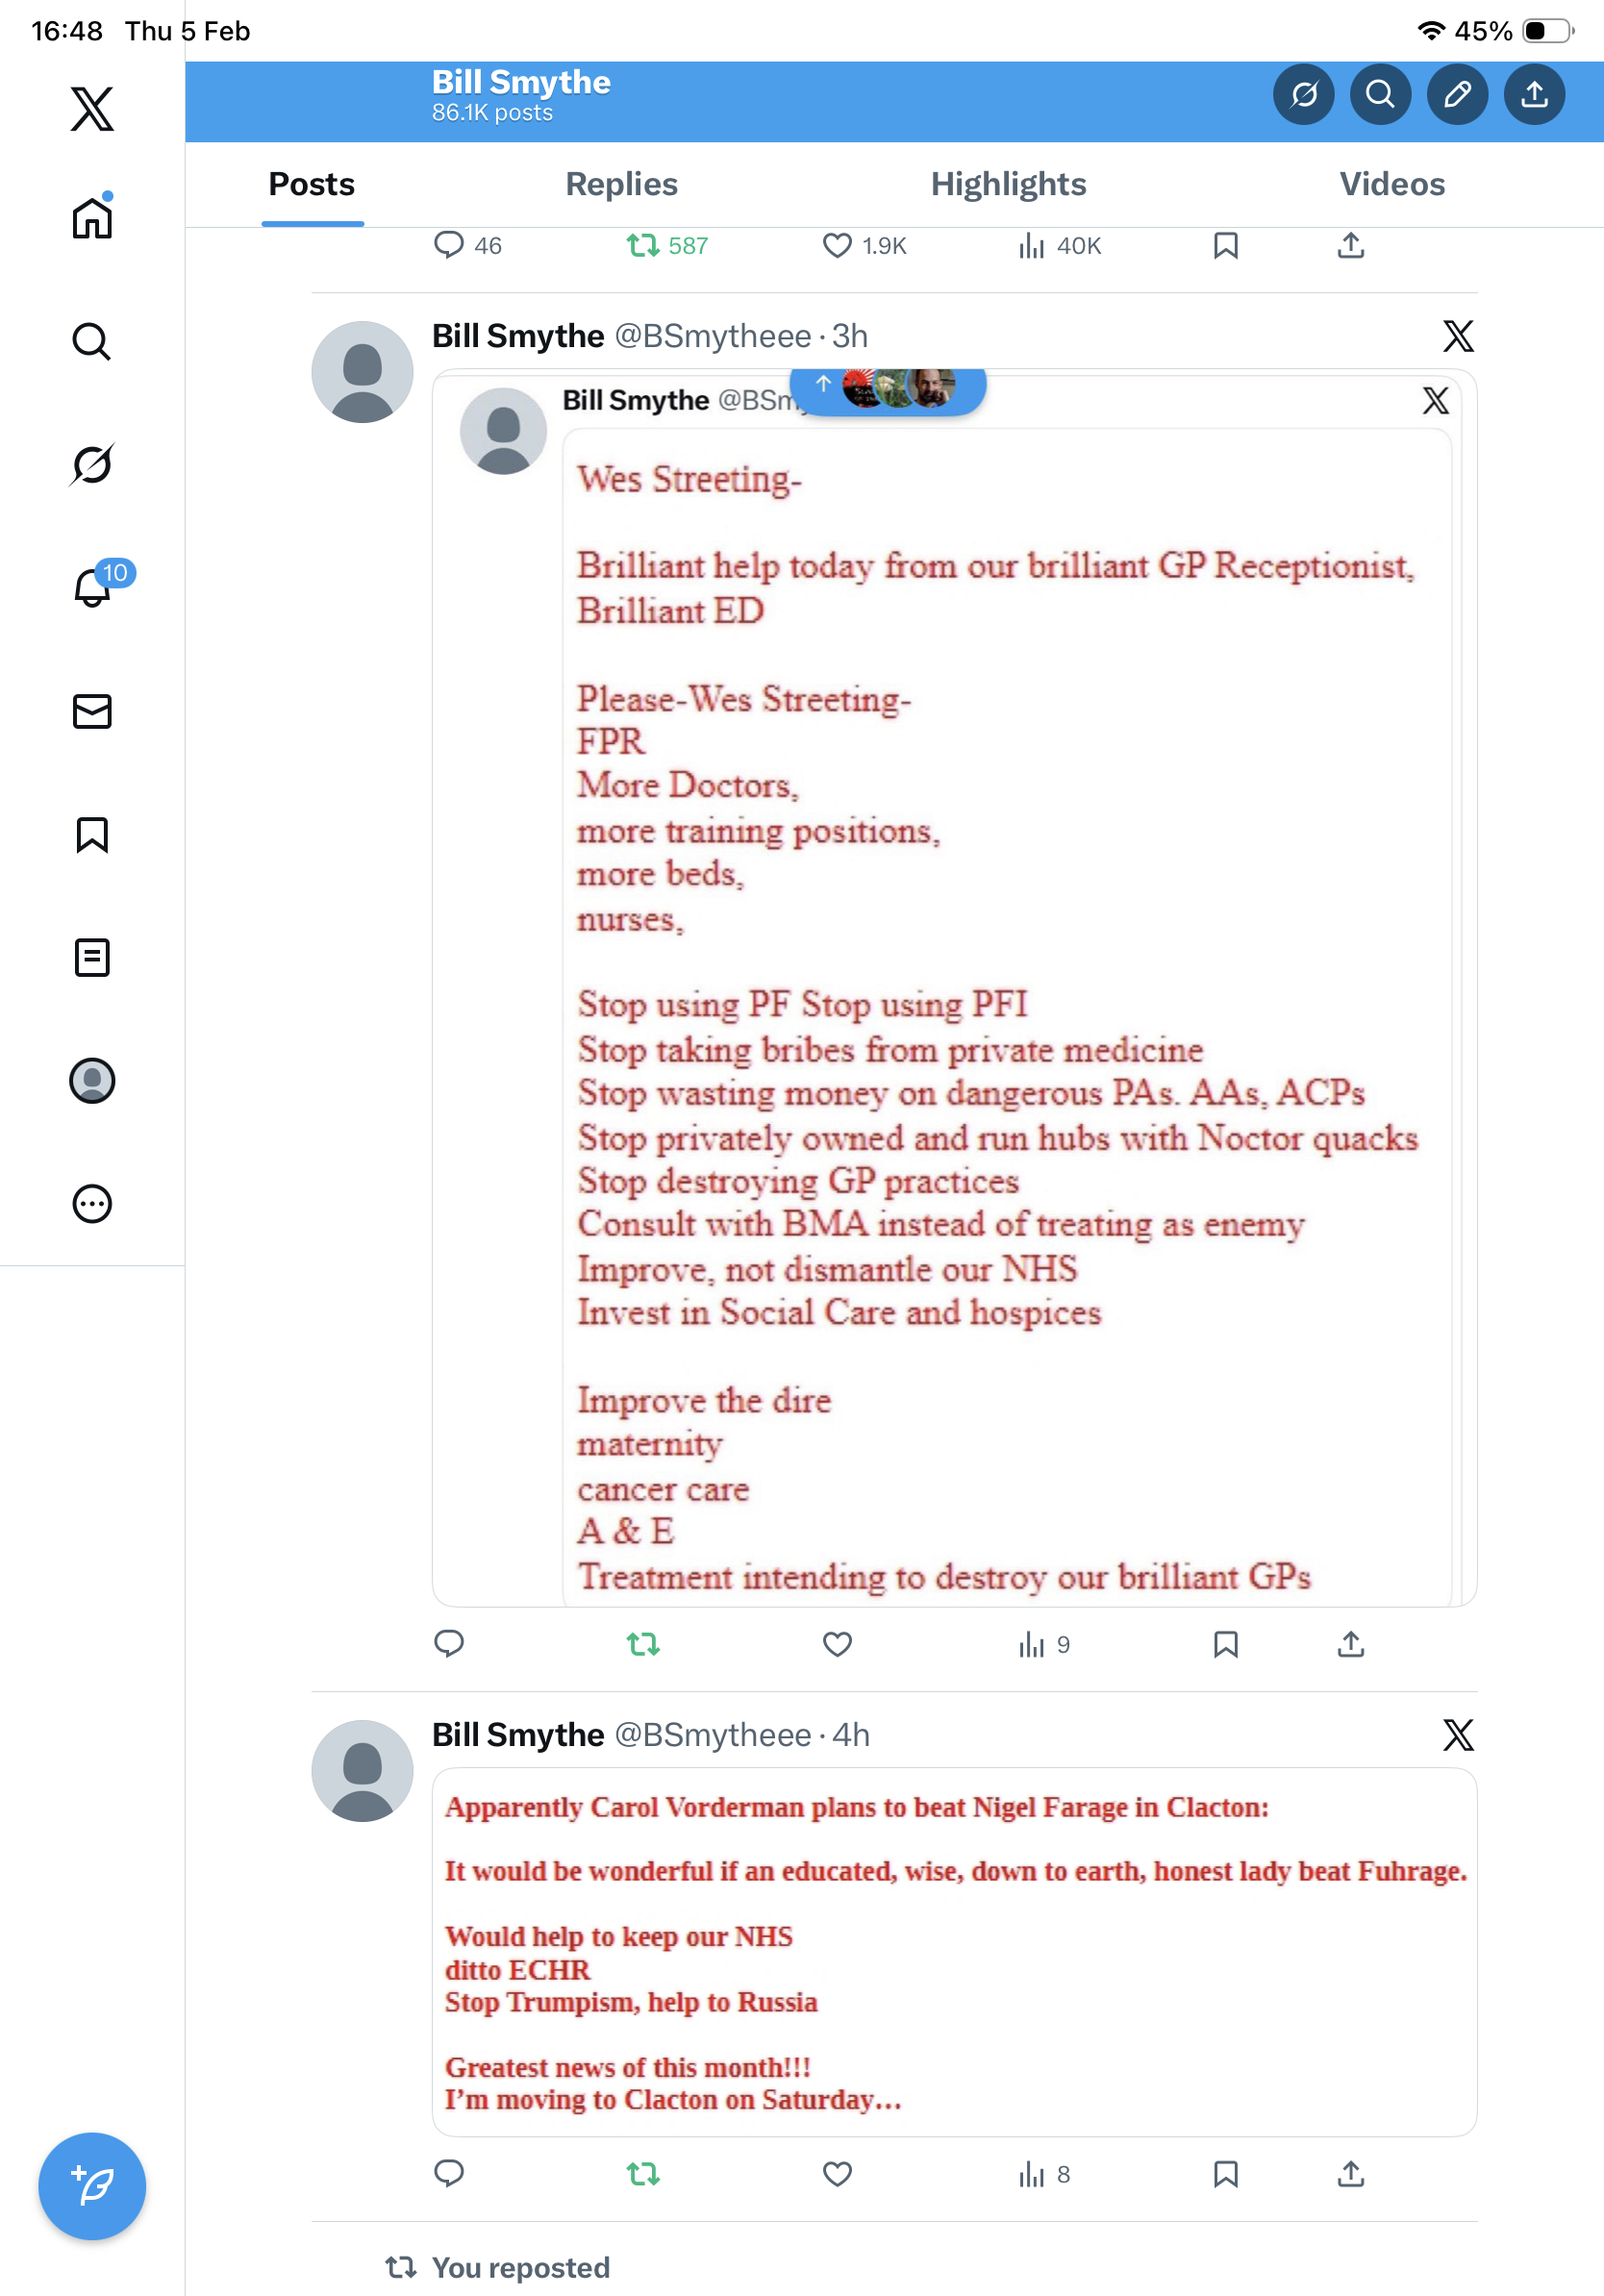The width and height of the screenshot is (1604, 2296).
Task: Toggle like on the 3h Wes Streeting post
Action: [837, 1644]
